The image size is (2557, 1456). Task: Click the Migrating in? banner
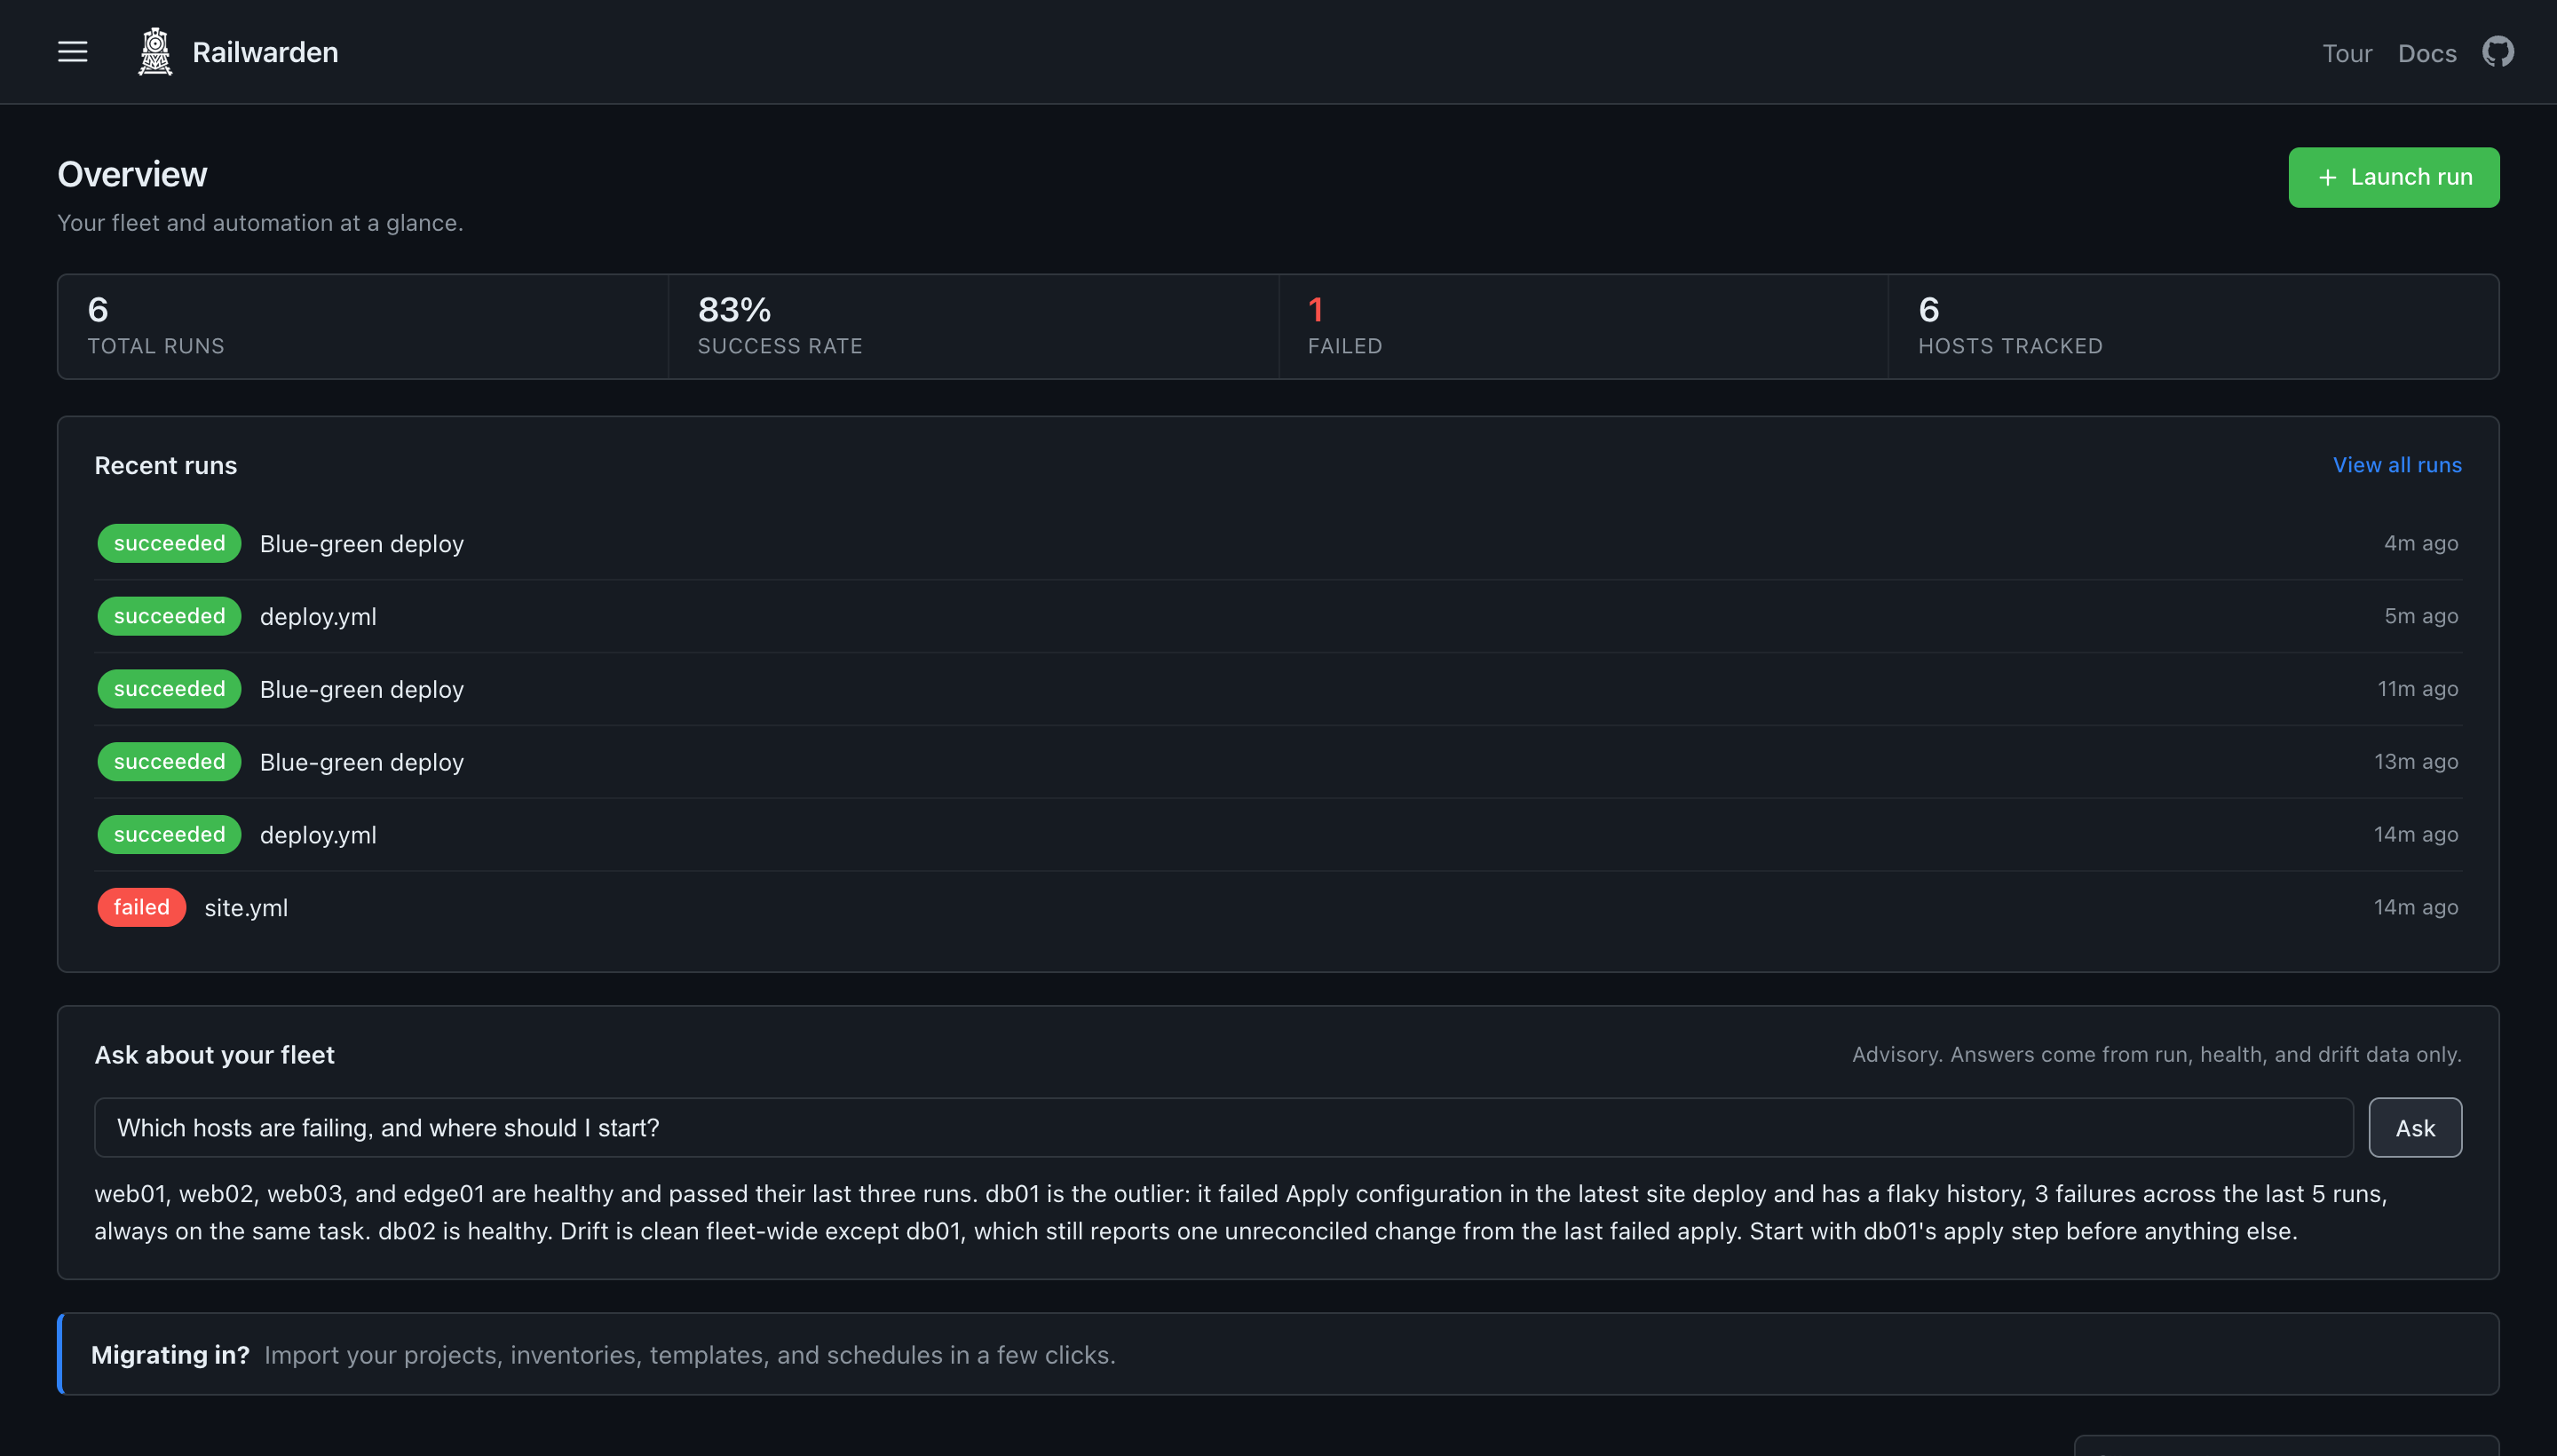1277,1354
